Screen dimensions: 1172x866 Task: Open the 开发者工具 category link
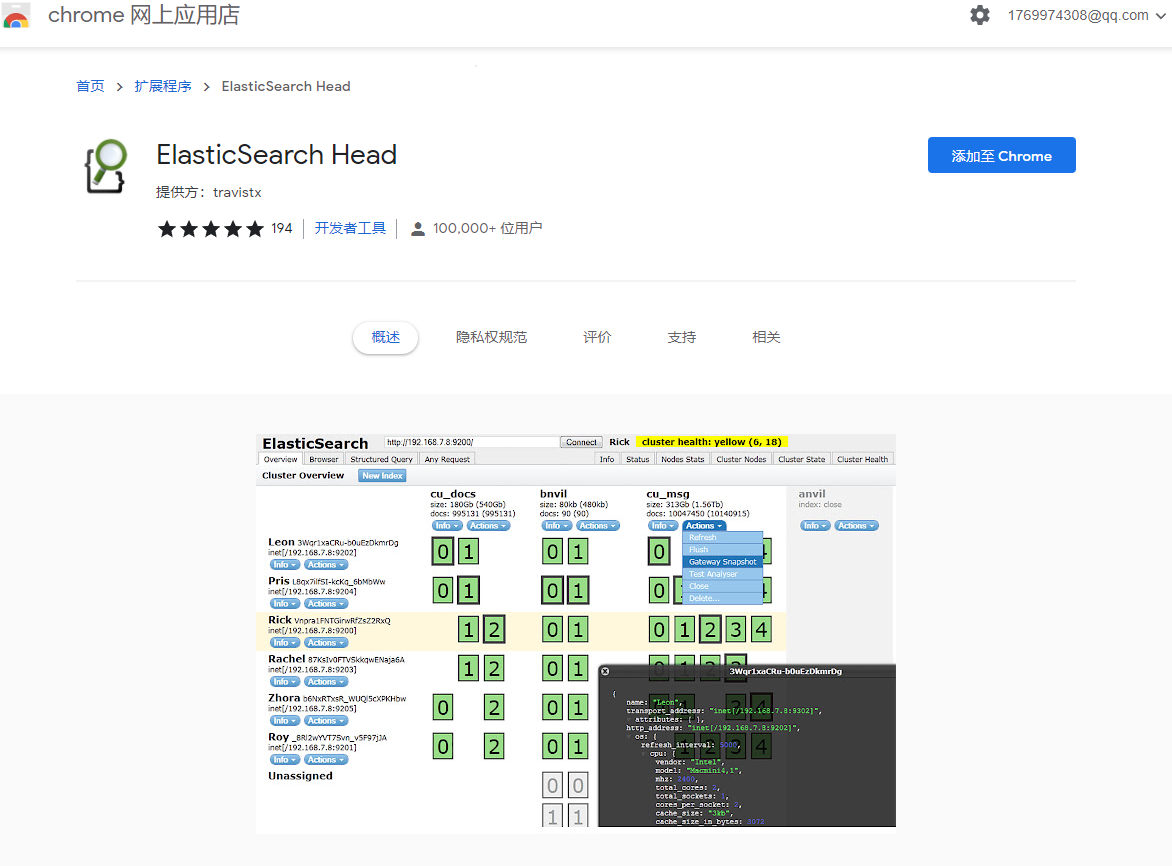tap(350, 229)
